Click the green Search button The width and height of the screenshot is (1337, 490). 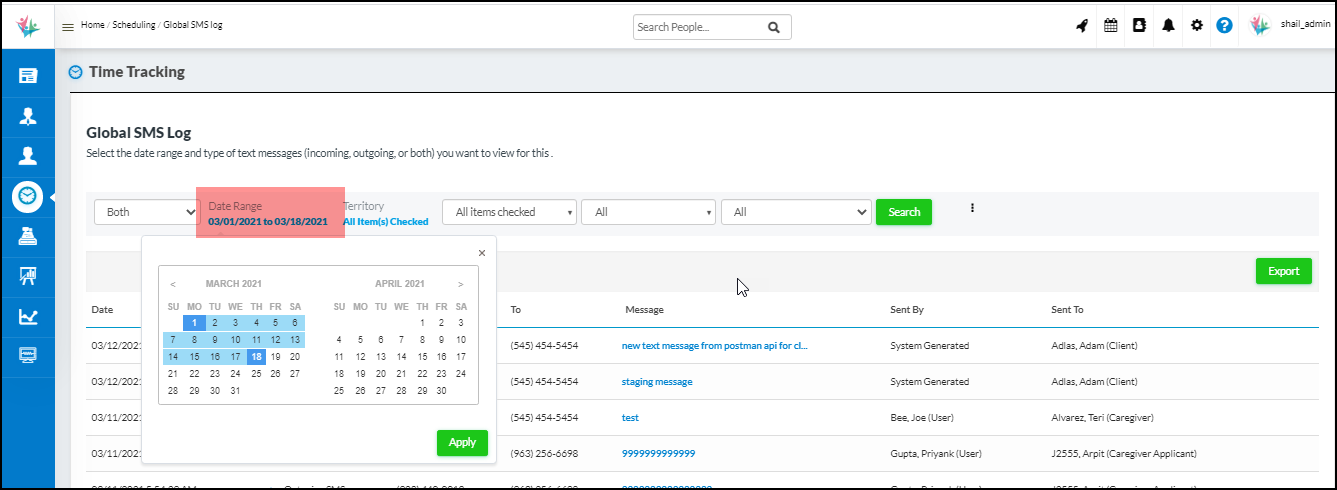(x=904, y=212)
